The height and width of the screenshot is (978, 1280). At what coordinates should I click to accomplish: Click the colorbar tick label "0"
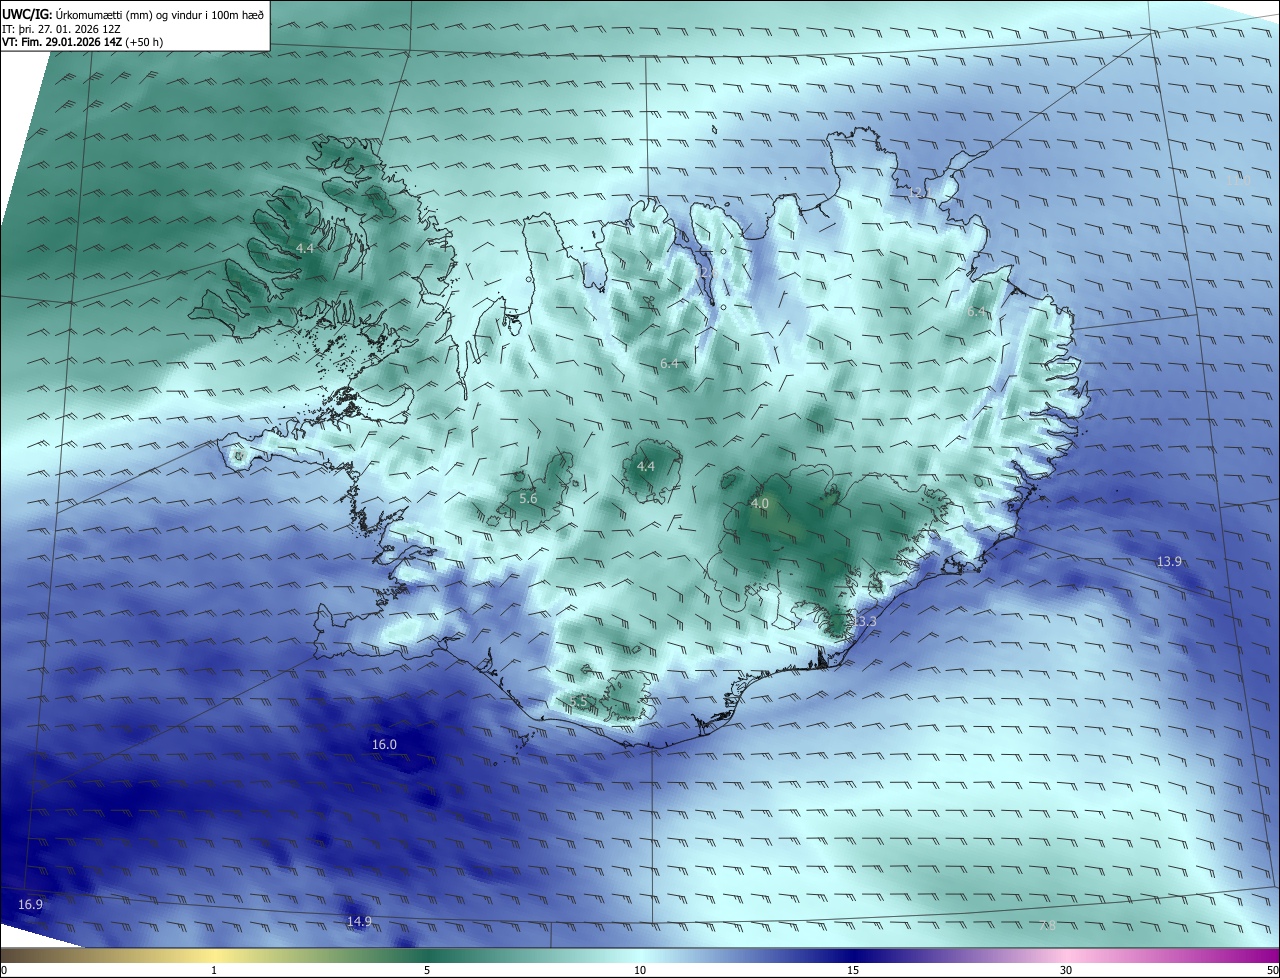[4, 970]
